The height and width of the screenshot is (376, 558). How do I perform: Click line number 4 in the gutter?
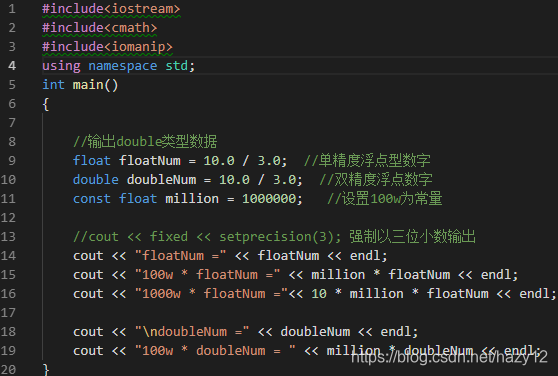12,65
